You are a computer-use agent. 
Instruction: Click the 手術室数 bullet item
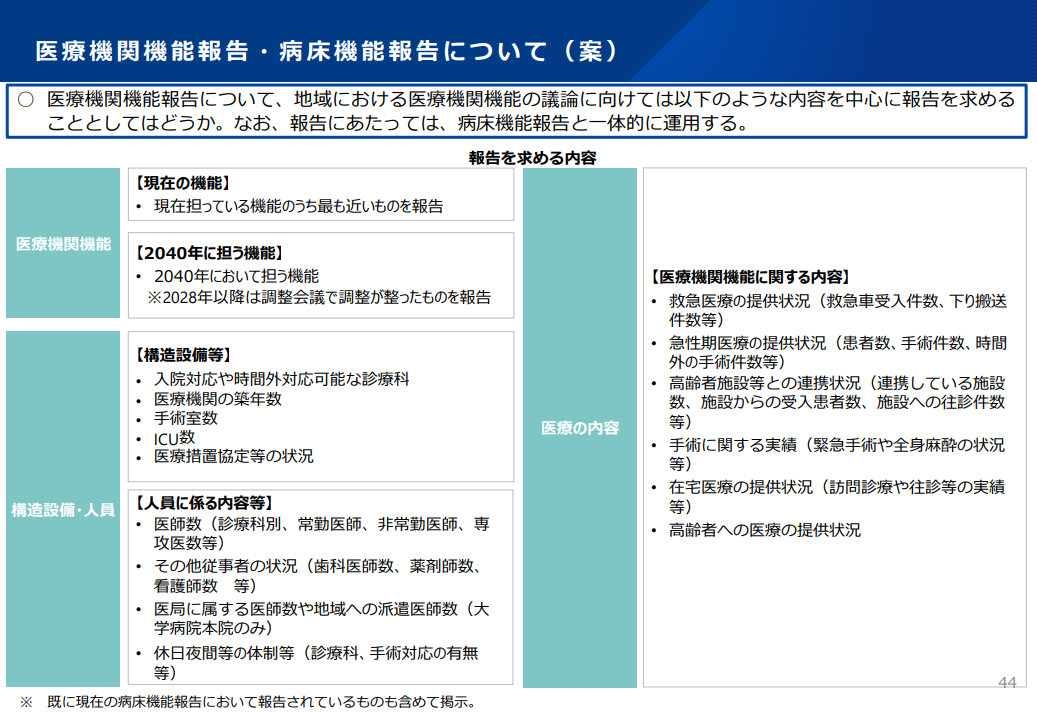click(x=185, y=418)
